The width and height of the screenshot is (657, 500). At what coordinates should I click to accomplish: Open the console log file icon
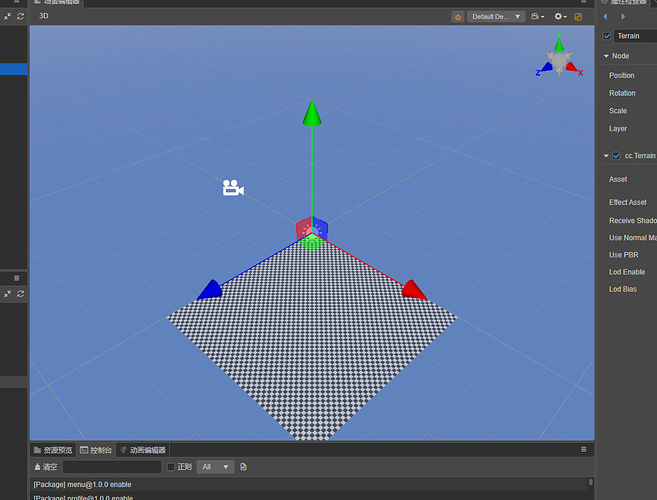[243, 466]
